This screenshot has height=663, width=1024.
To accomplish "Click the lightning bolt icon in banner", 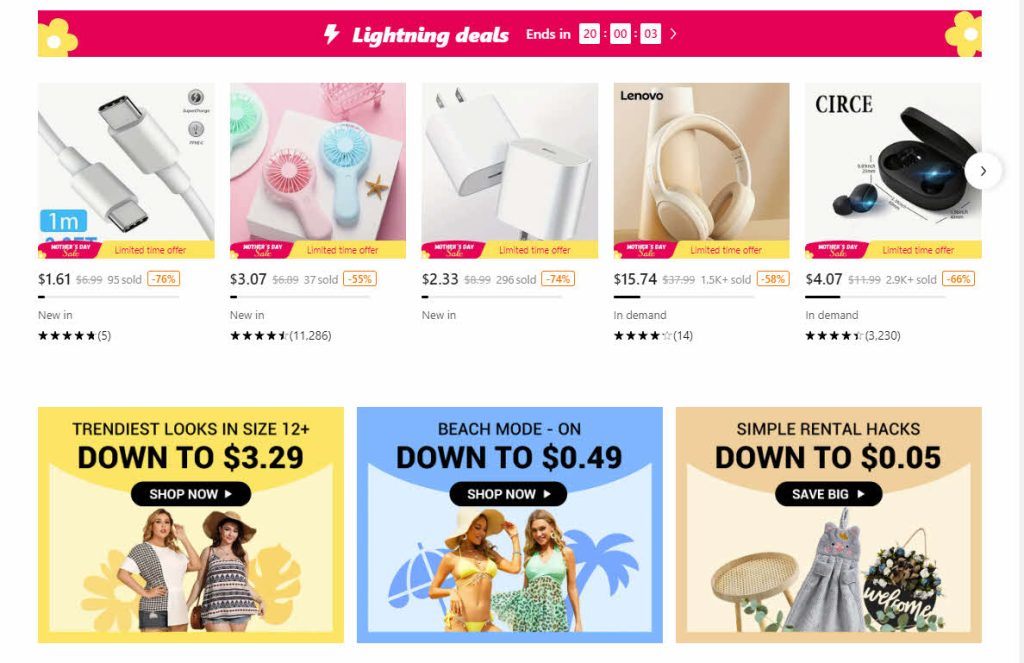I will click(332, 34).
